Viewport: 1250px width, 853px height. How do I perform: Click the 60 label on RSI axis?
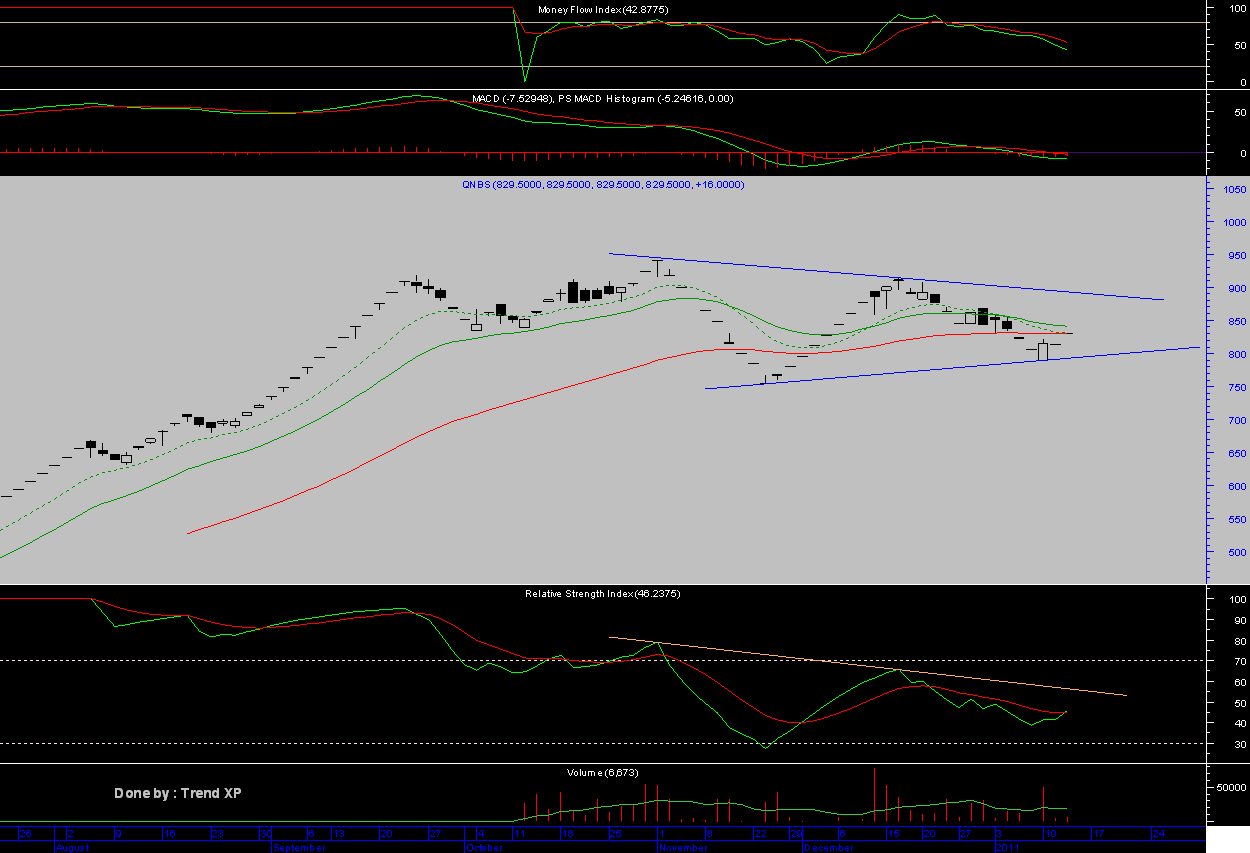coord(1238,682)
